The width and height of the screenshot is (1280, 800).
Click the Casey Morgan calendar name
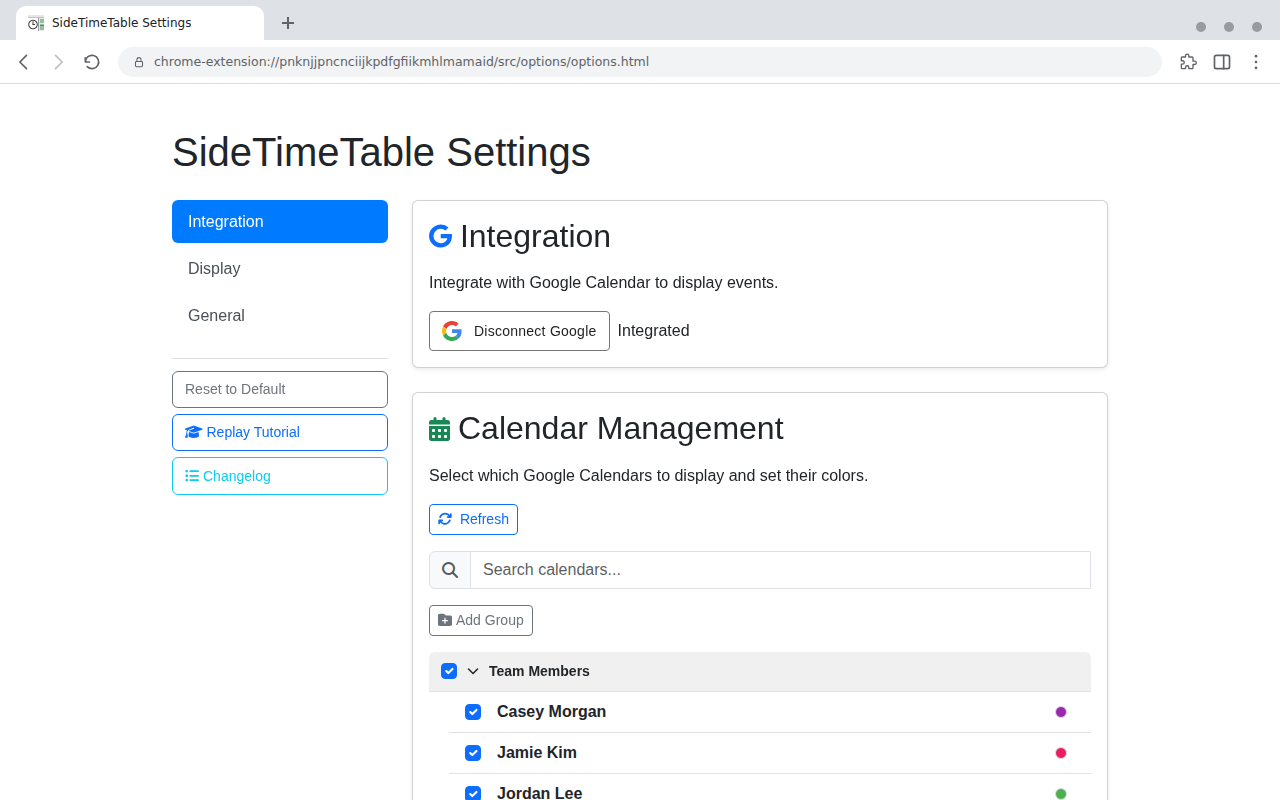pyautogui.click(x=551, y=712)
